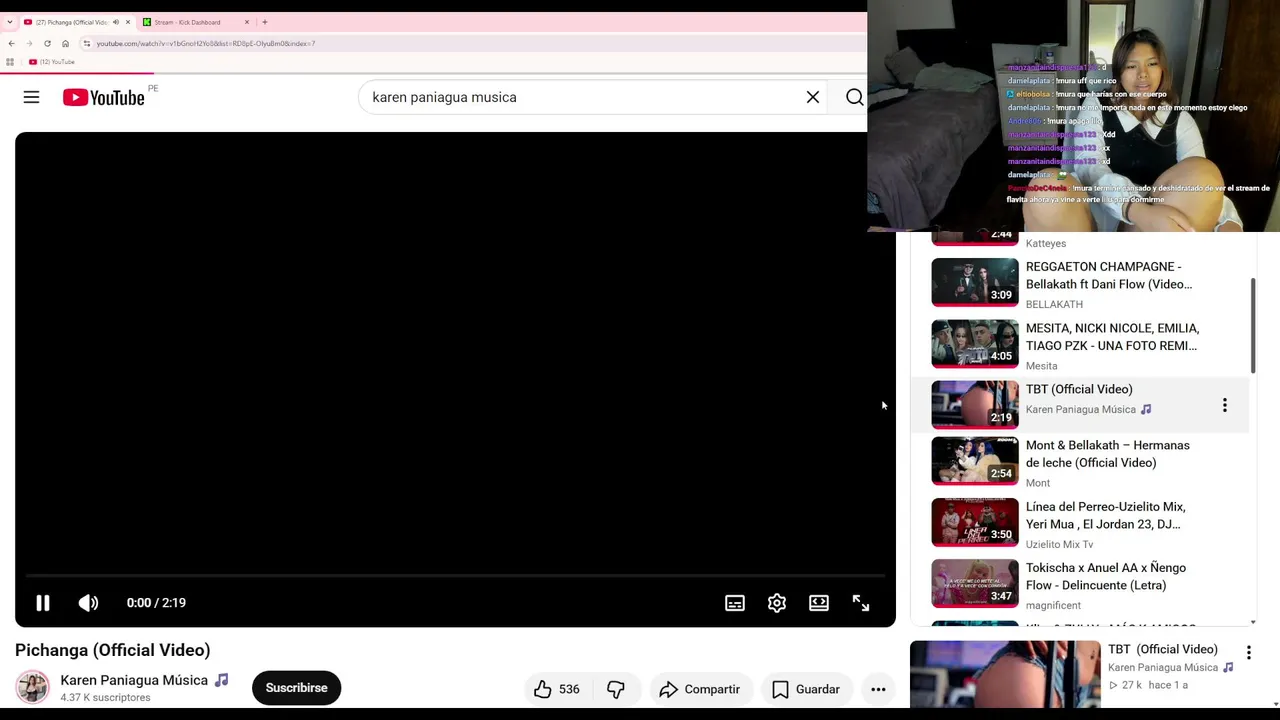Open the recommended TBT video thumbnail below the playlist
Screen dimensions: 1280x720
pyautogui.click(x=1005, y=674)
